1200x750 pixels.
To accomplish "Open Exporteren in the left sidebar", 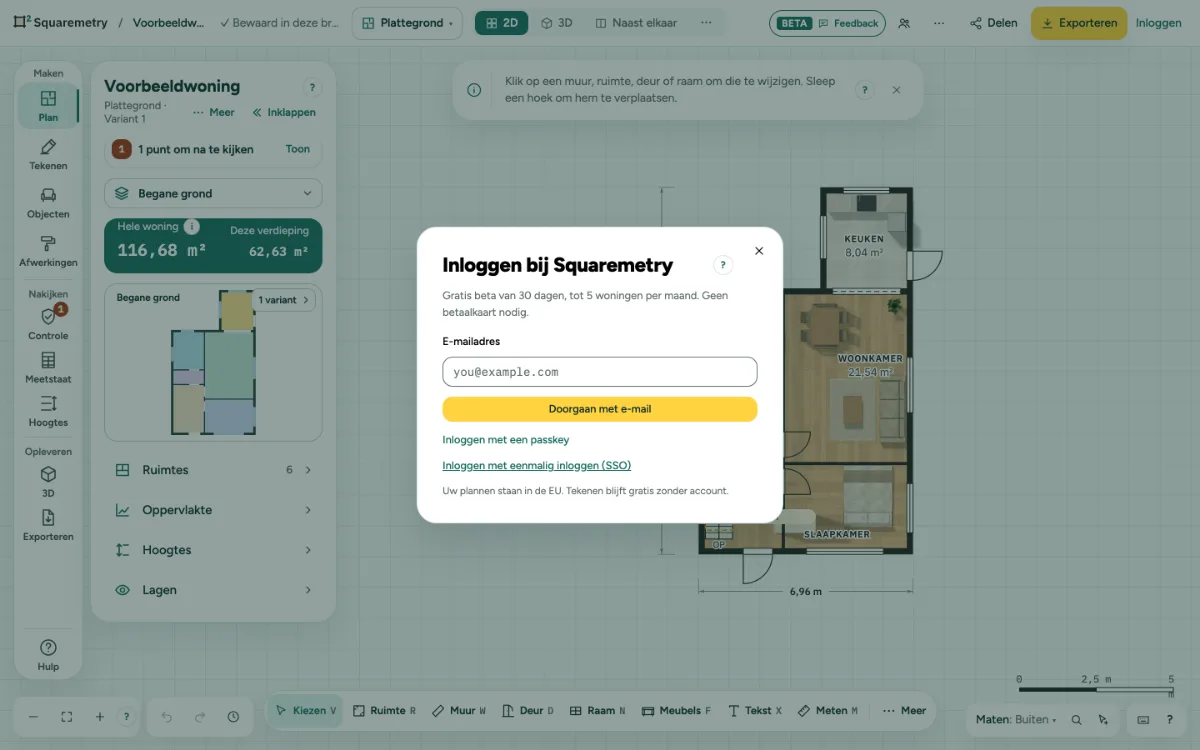I will click(x=48, y=525).
